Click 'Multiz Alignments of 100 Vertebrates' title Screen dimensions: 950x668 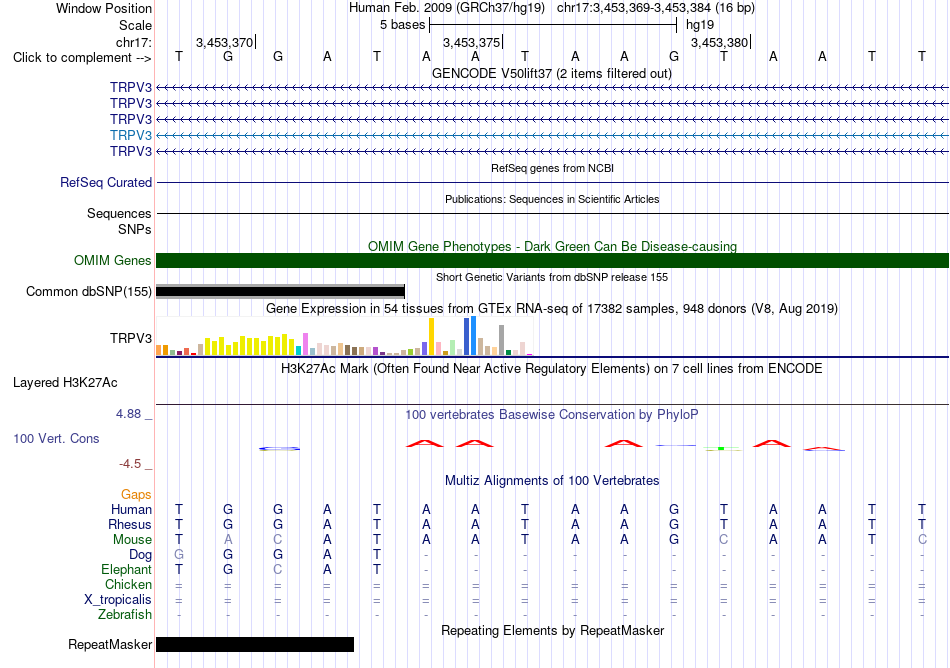point(552,481)
